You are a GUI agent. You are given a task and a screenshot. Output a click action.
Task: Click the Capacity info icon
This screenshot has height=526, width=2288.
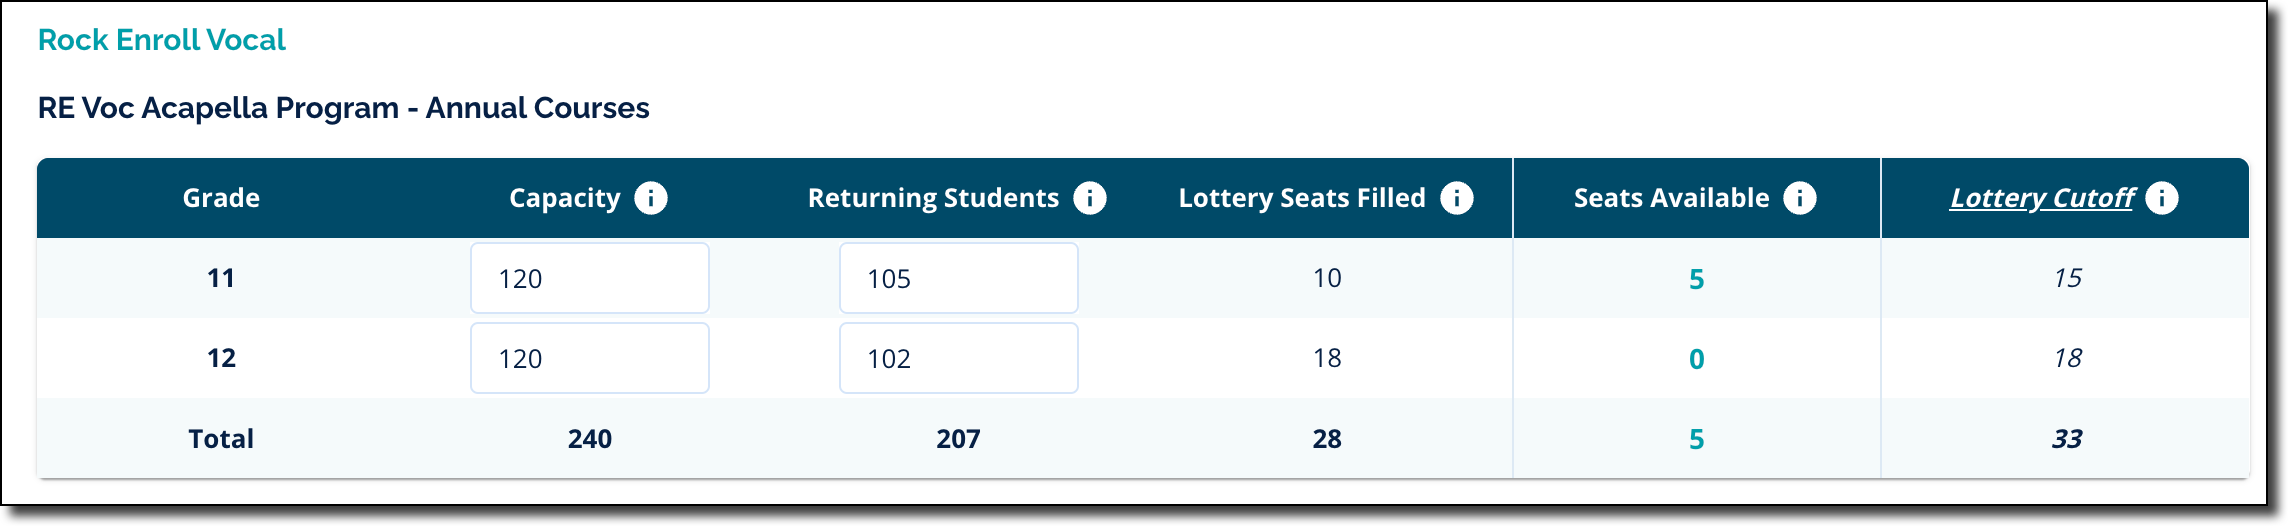point(651,198)
